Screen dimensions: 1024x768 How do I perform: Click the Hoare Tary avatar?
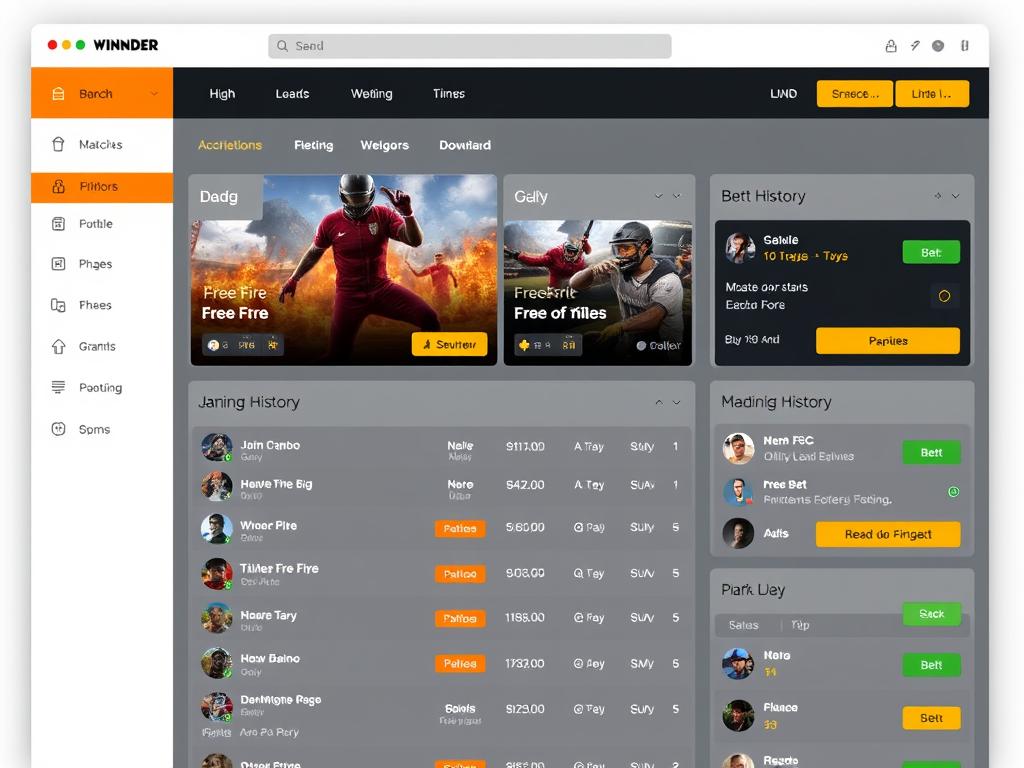click(217, 618)
